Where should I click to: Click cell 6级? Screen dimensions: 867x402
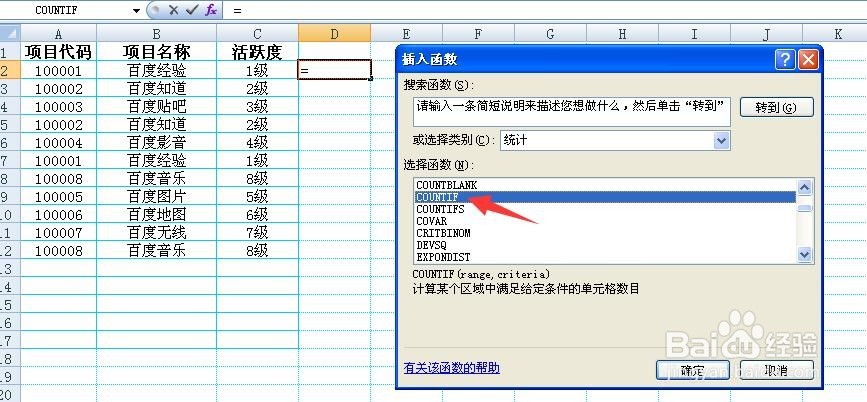257,215
